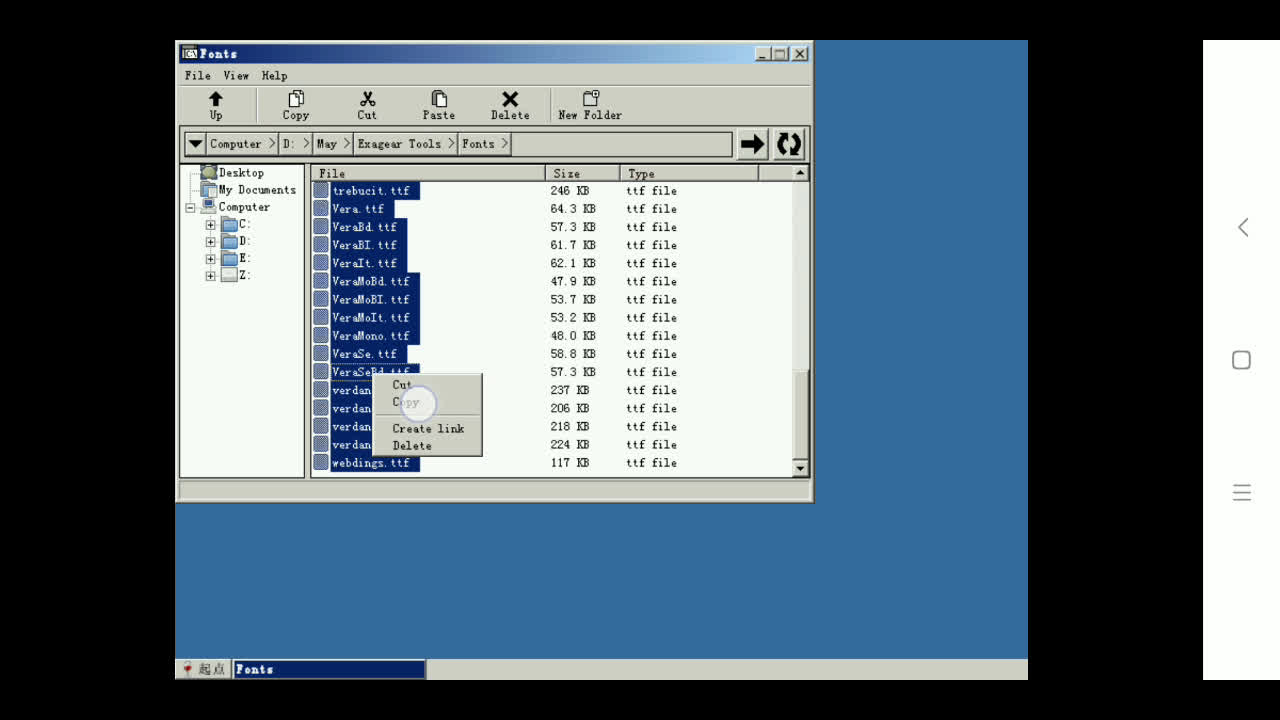Viewport: 1280px width, 720px height.
Task: Click the Up toolbar icon
Action: tap(216, 100)
